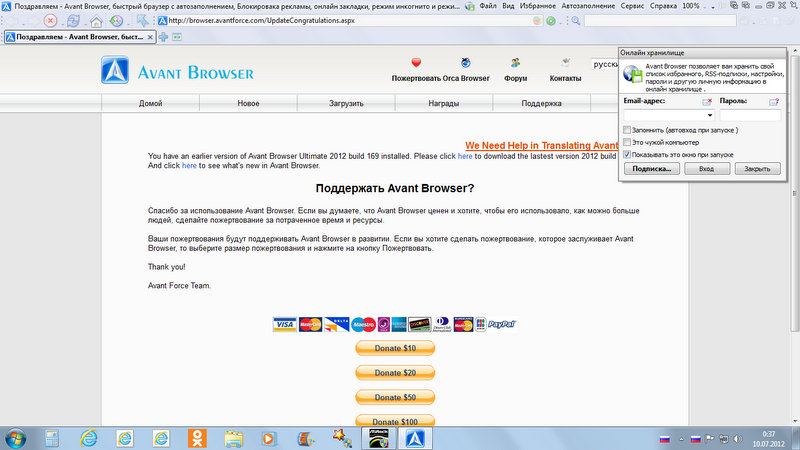Viewport: 800px width, 450px height.
Task: Uncheck Show this window at startup
Action: [627, 155]
